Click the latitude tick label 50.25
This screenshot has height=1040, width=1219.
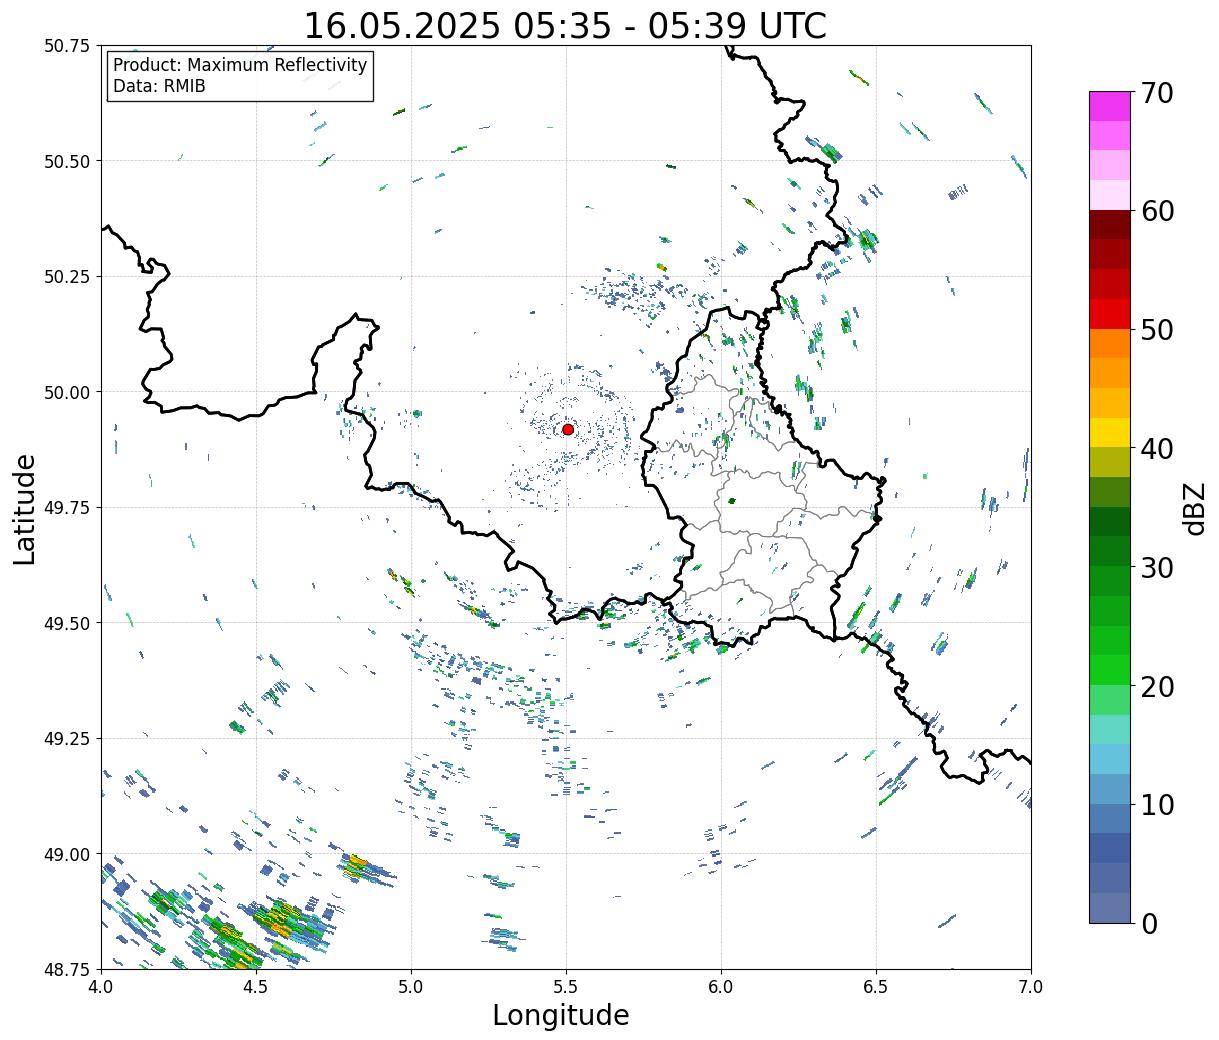click(67, 277)
